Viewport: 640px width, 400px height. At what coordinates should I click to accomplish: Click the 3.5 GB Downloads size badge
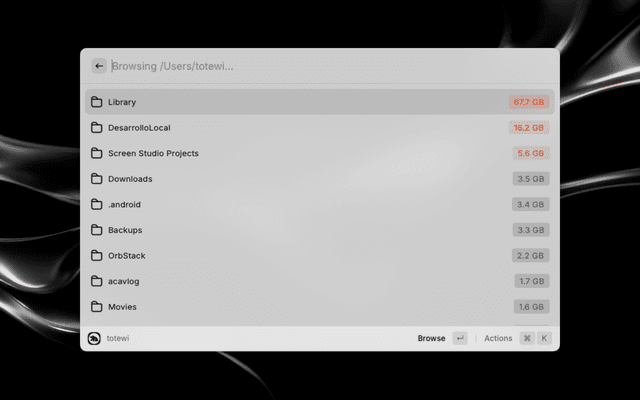point(531,179)
